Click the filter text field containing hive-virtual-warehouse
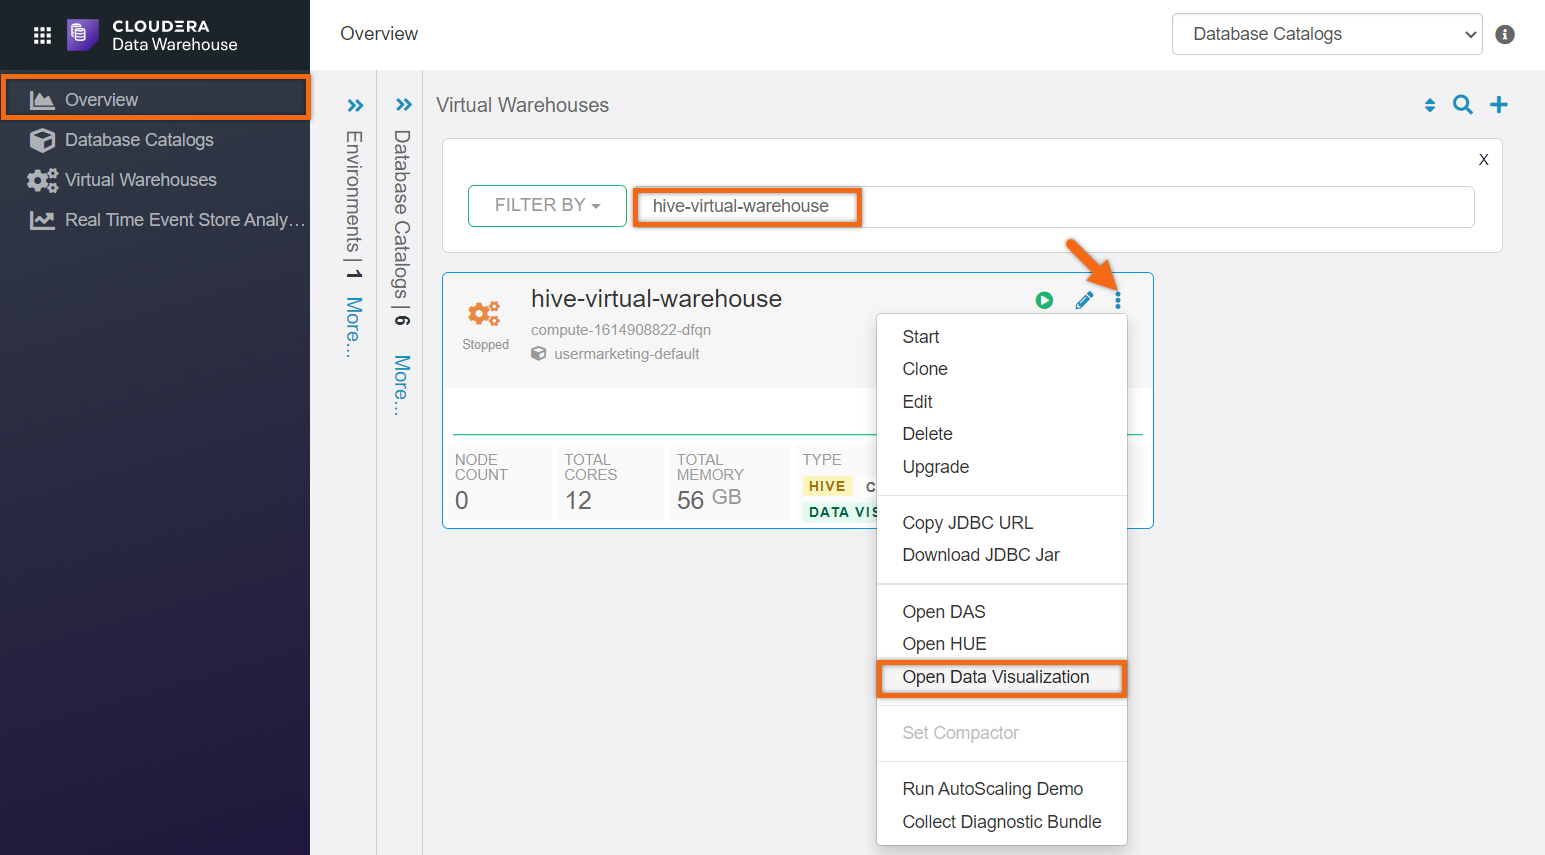 coord(1054,206)
